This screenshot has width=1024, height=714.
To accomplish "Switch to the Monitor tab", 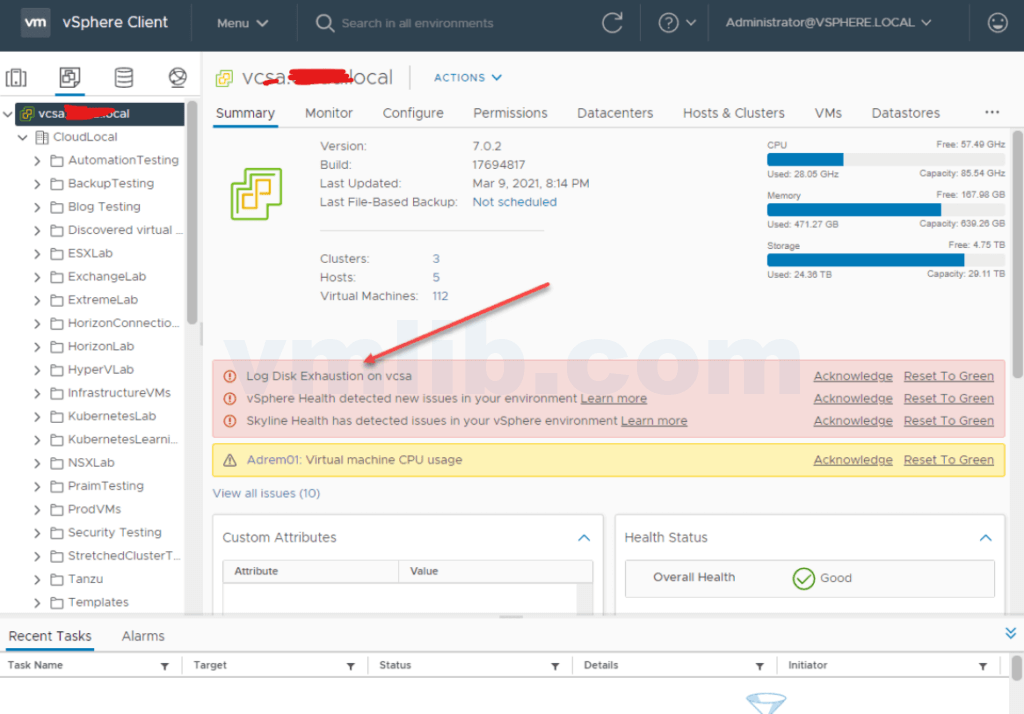I will [x=329, y=113].
